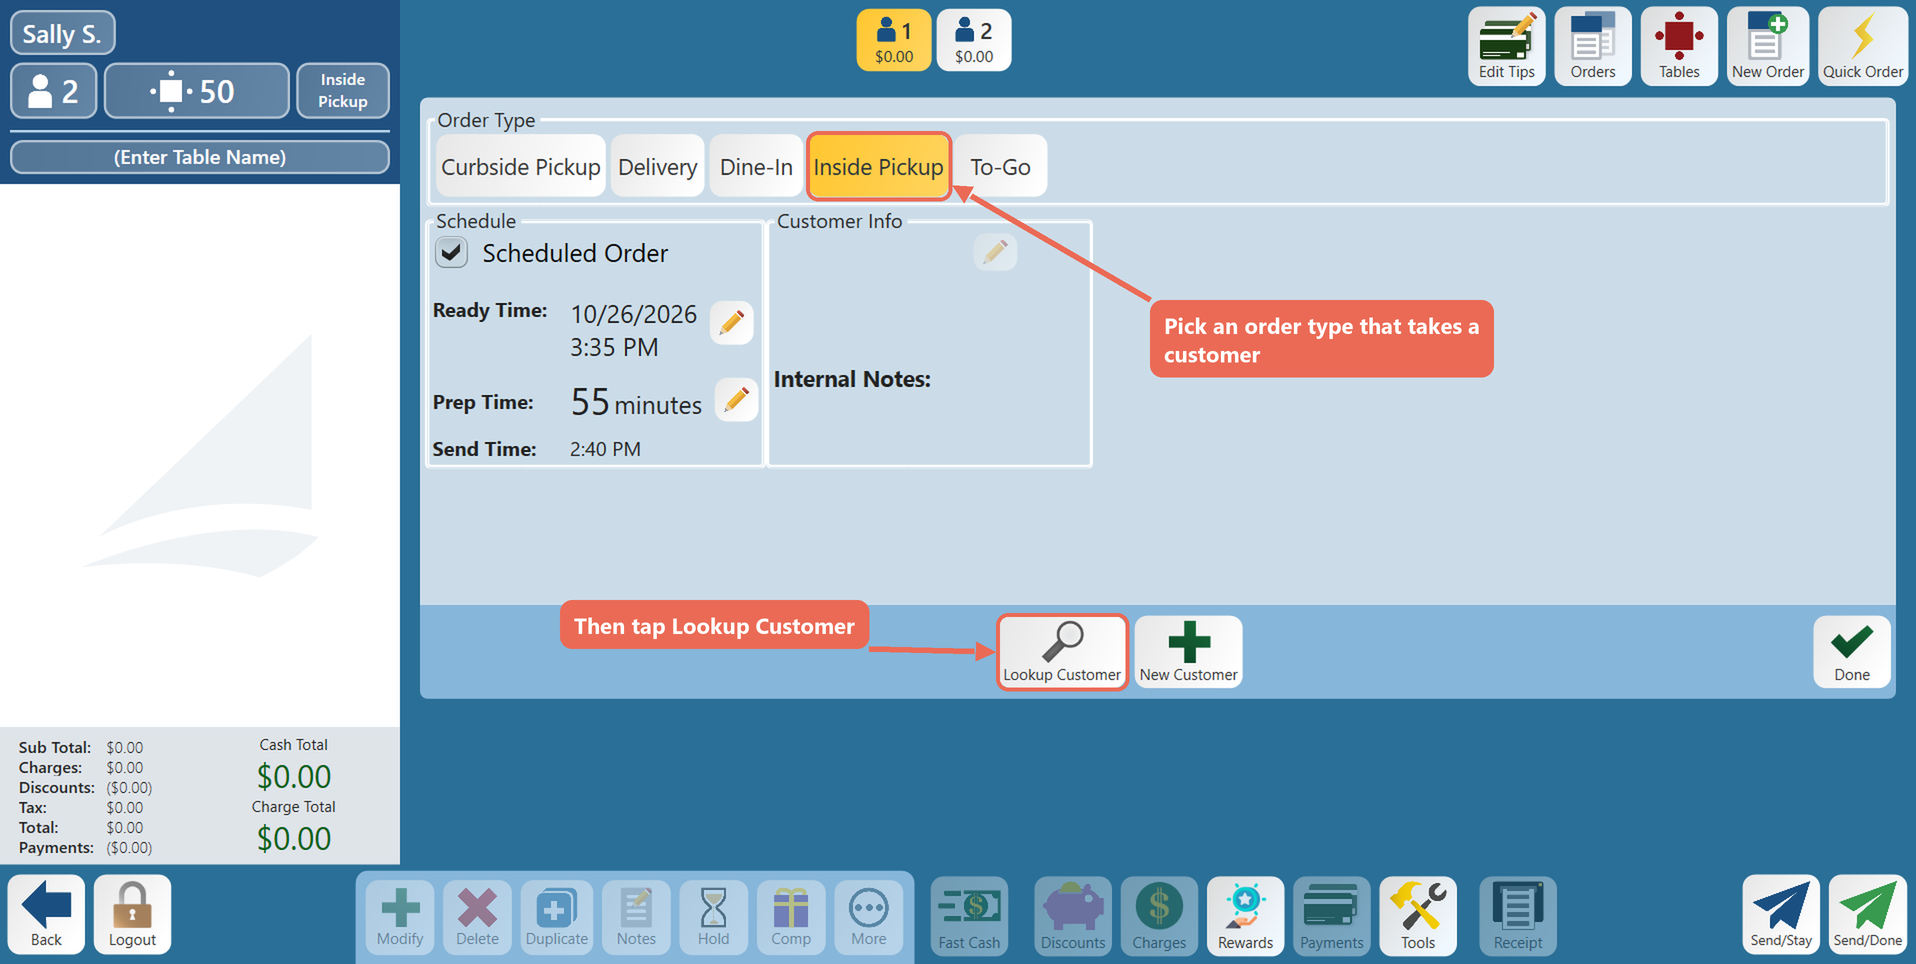Open the Charges button
The width and height of the screenshot is (1916, 964).
1159,916
